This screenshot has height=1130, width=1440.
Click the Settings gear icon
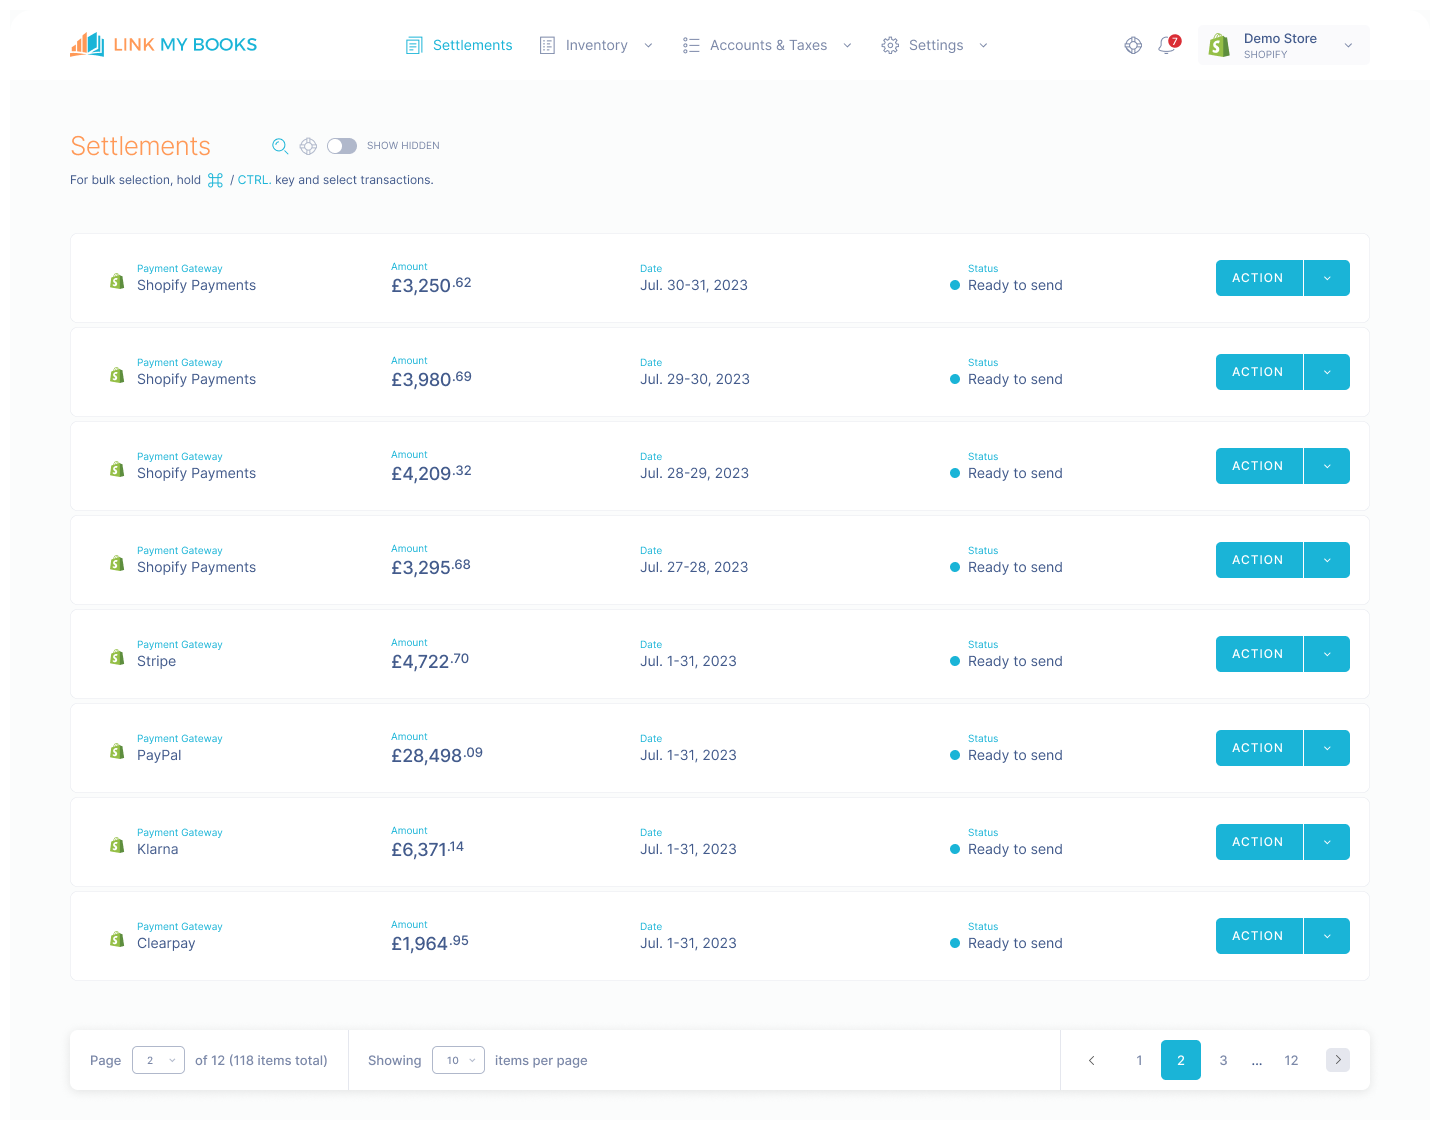(x=890, y=45)
